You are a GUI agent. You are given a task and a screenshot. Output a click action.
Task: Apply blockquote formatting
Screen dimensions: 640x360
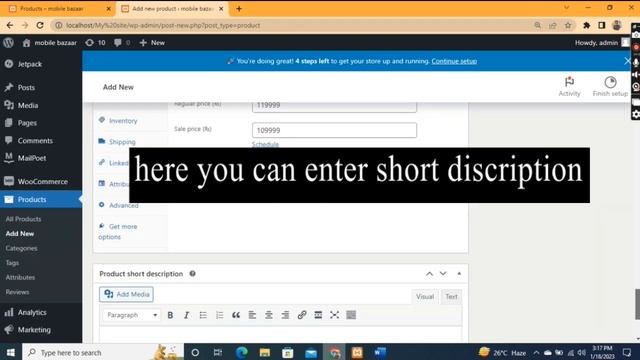(x=236, y=315)
